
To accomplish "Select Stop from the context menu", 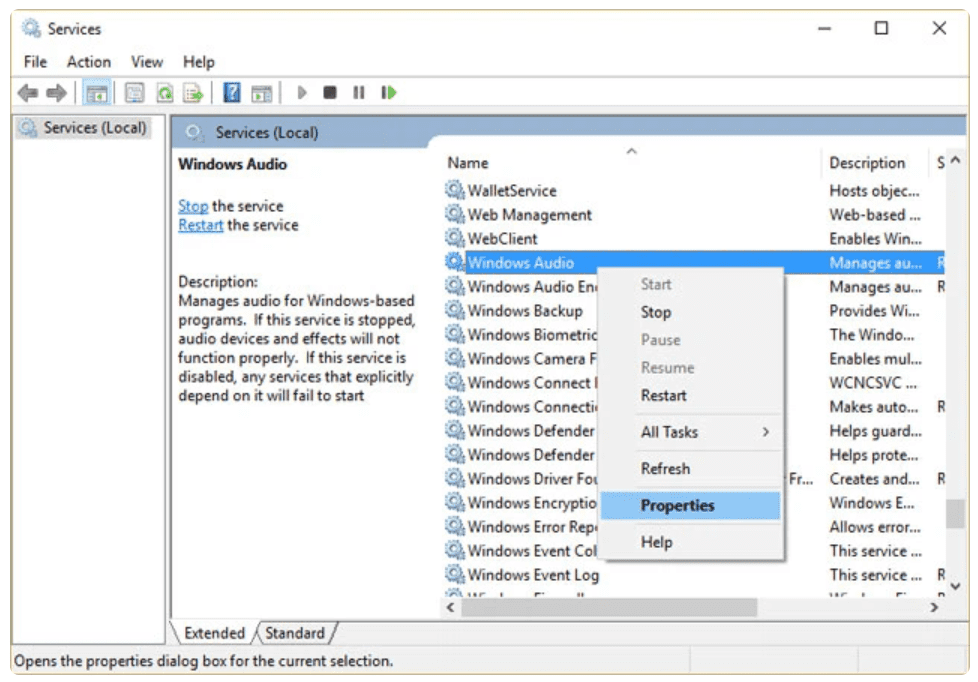I will click(656, 312).
